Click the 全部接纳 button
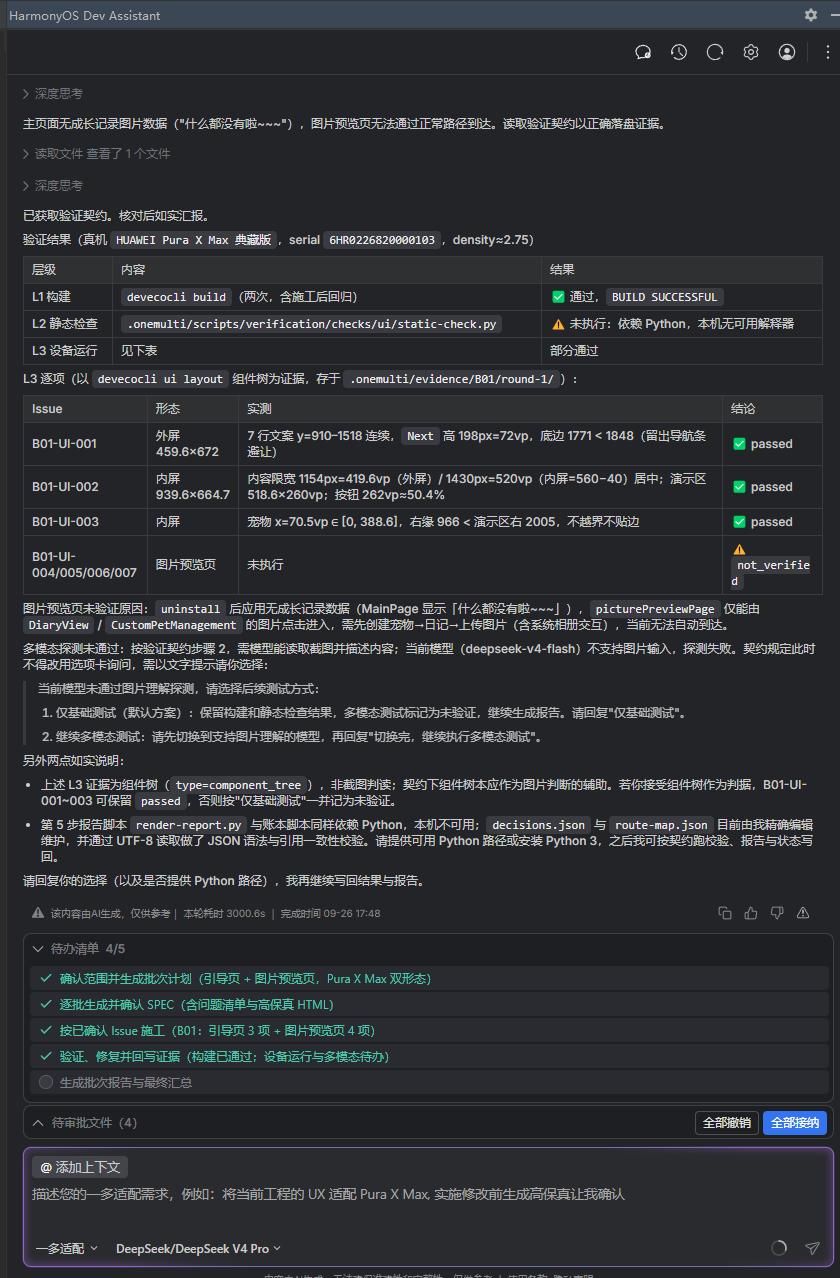The height and width of the screenshot is (1278, 840). [x=795, y=1123]
